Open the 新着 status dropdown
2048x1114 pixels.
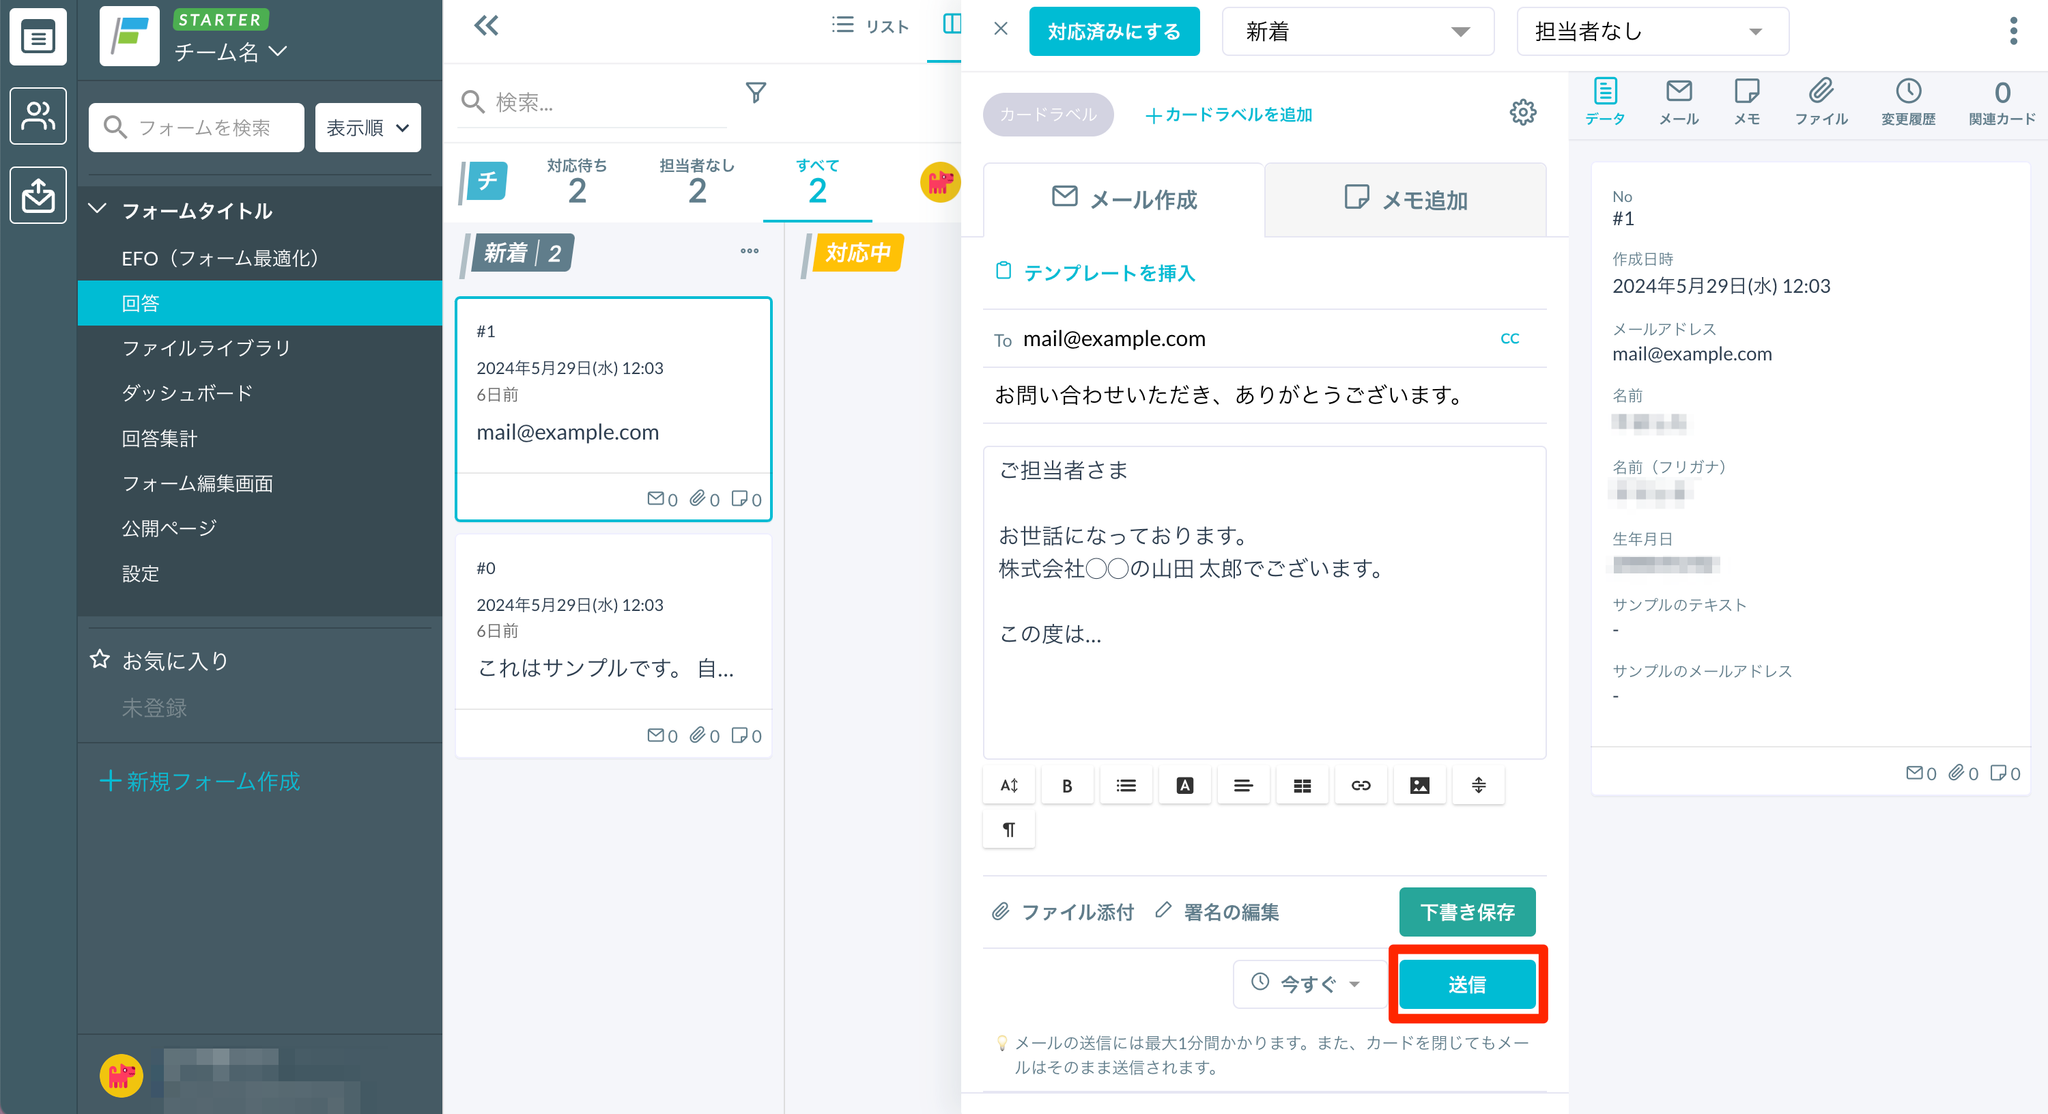coord(1357,32)
